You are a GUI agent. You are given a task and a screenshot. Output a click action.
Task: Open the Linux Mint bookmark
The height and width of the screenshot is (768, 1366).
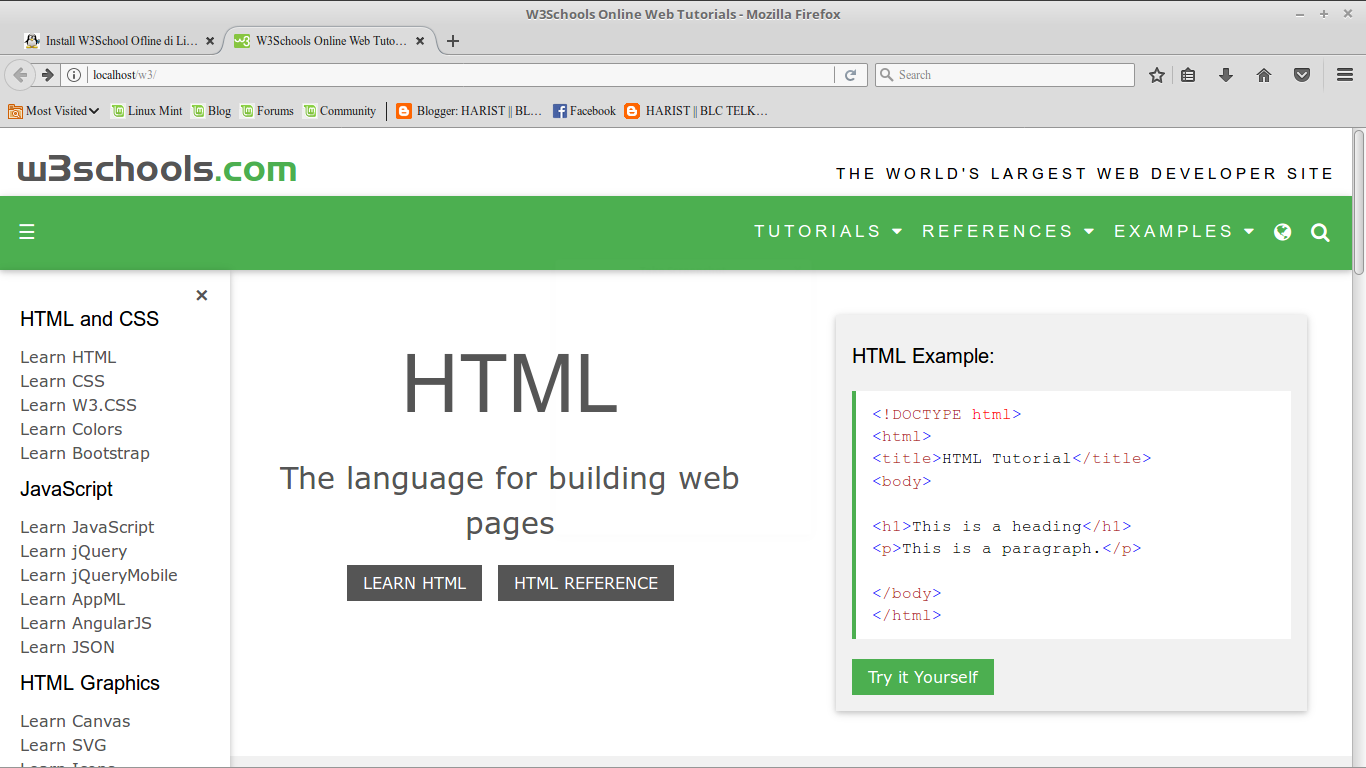(147, 111)
